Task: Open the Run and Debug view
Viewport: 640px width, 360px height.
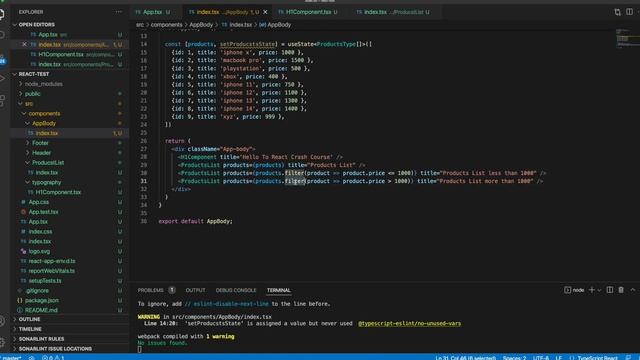Action: coord(2,78)
